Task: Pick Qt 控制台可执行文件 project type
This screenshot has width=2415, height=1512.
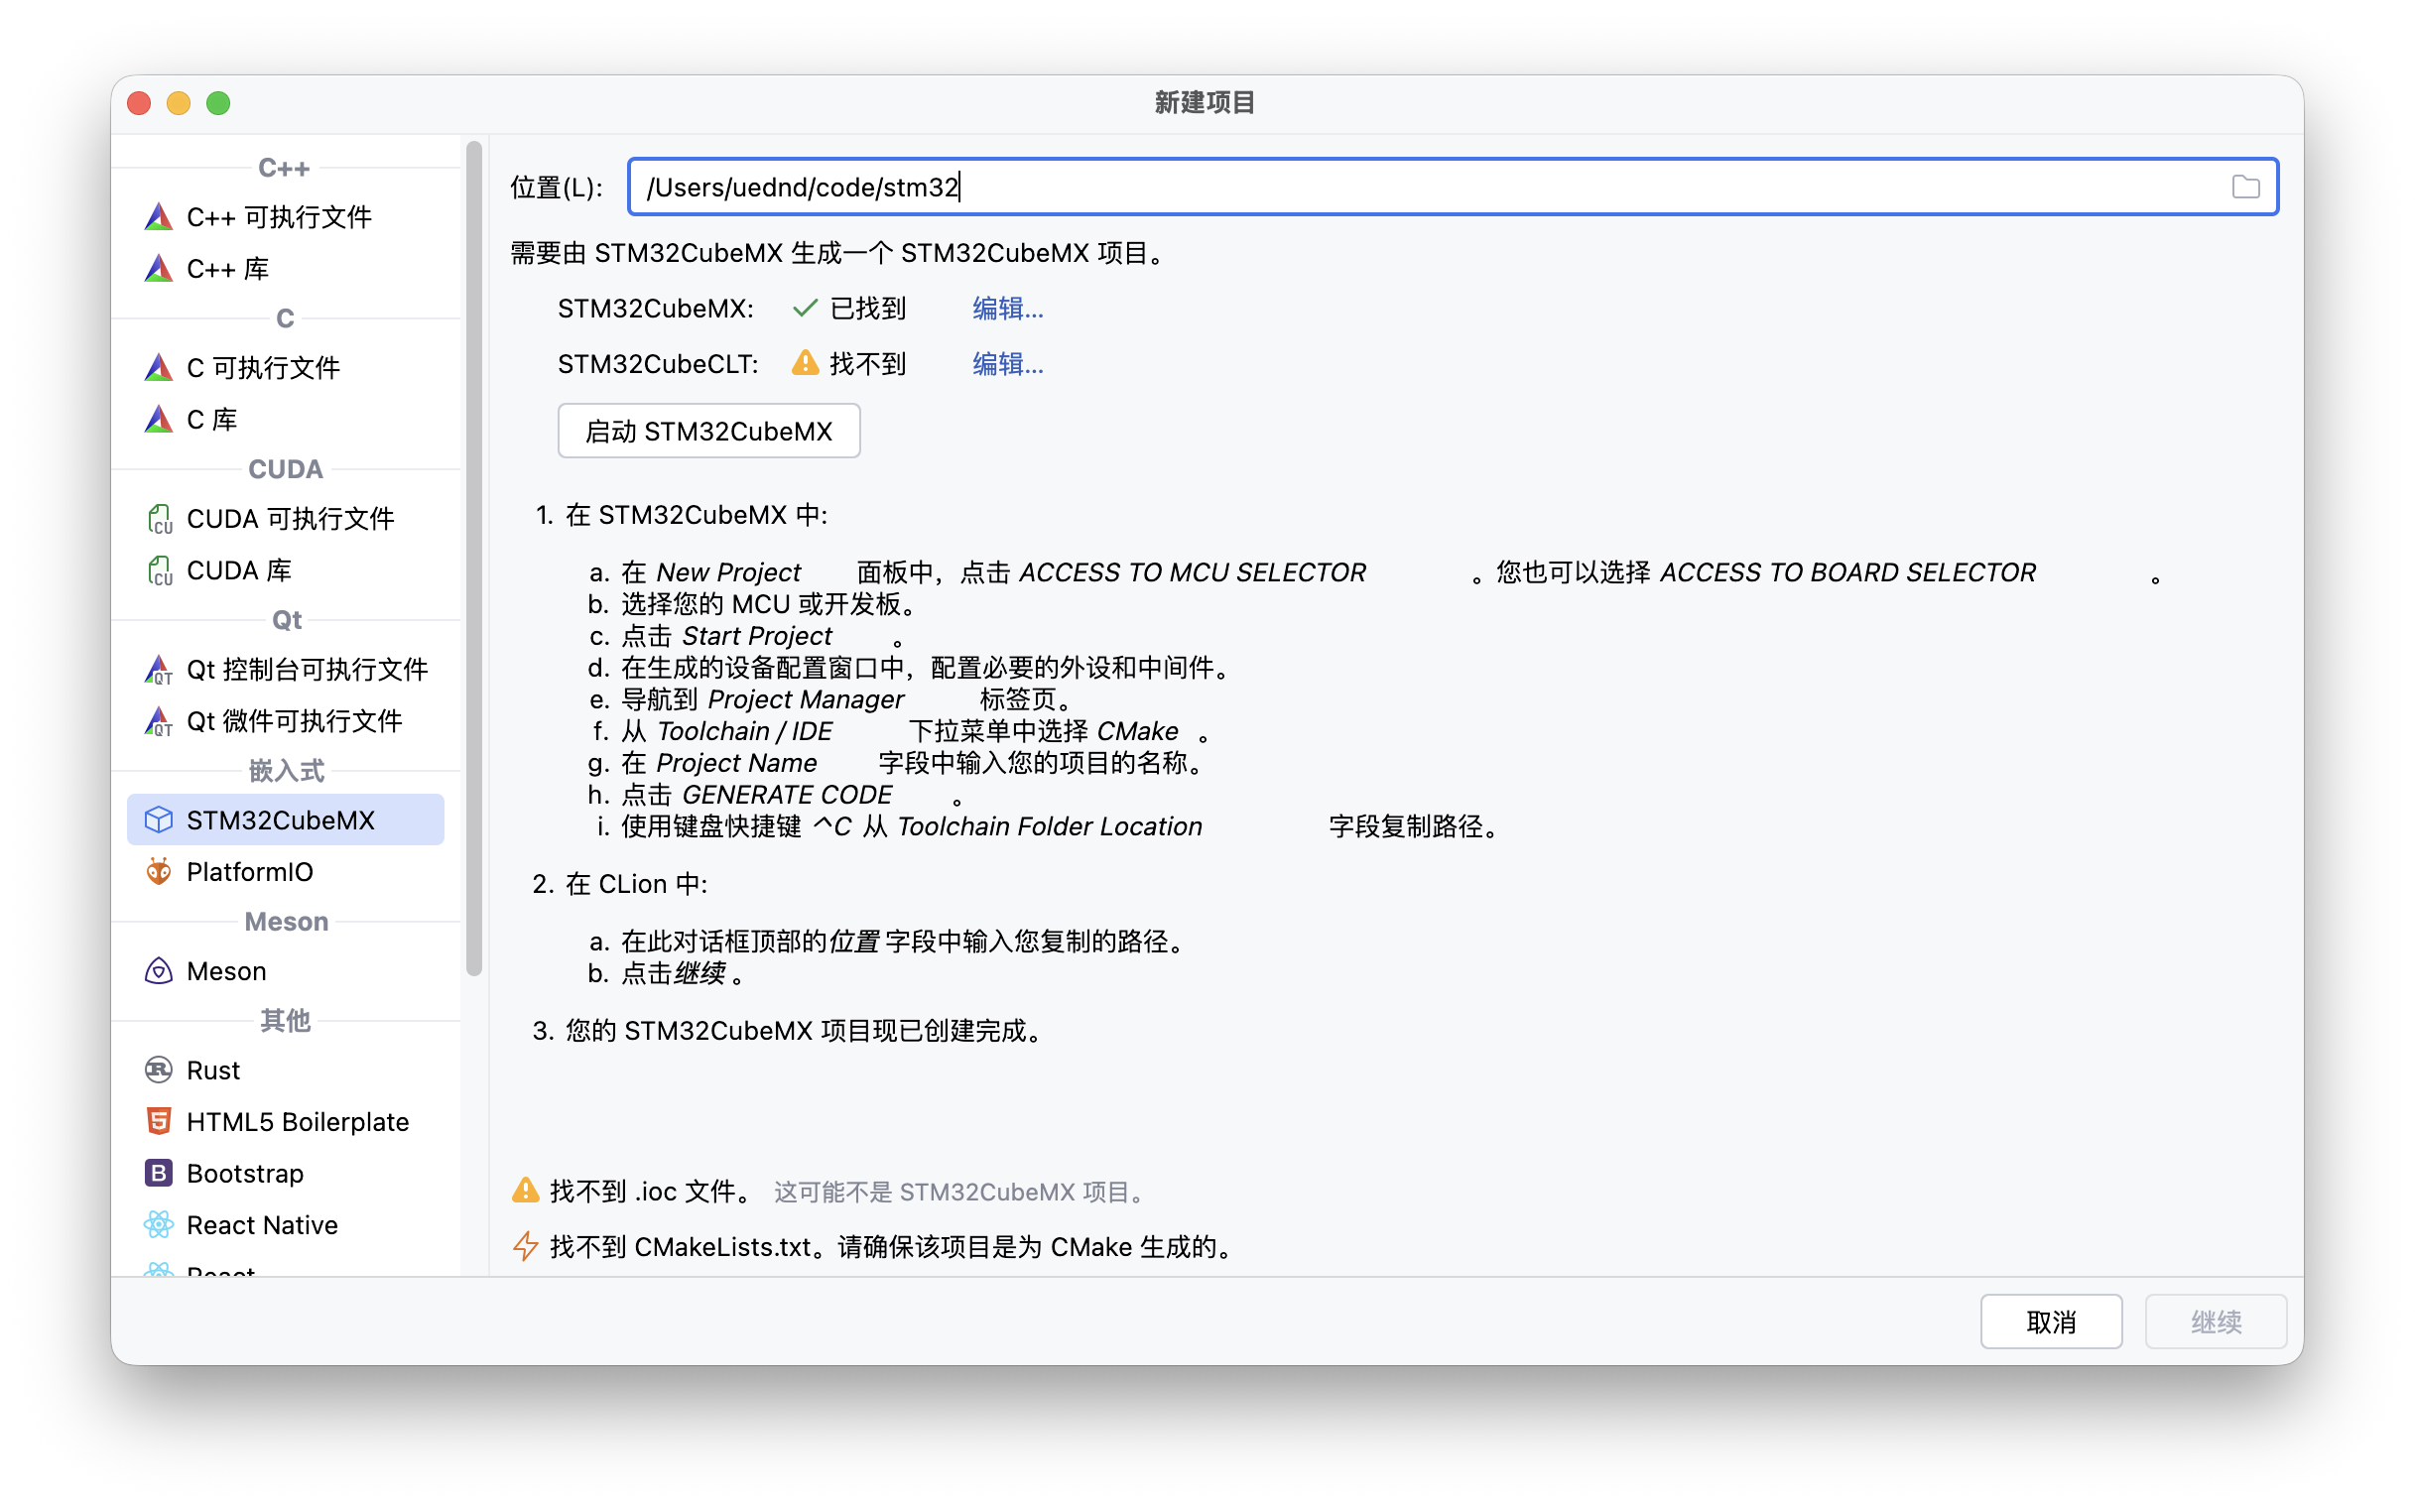Action: 286,669
